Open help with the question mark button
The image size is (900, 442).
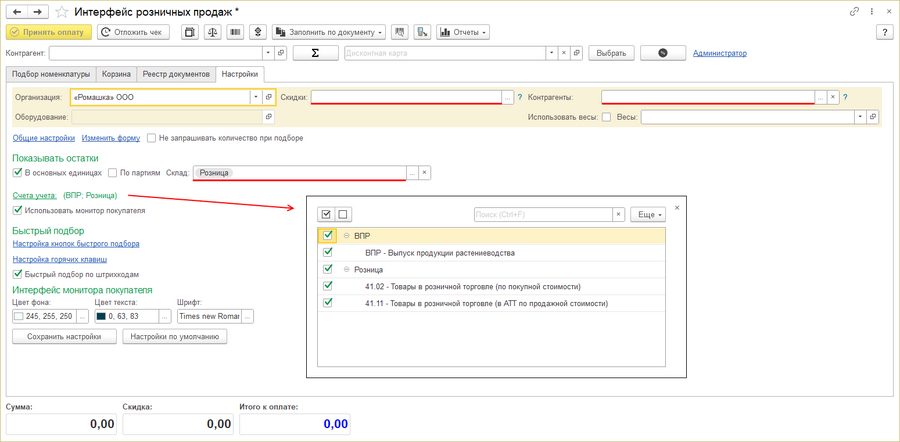click(x=885, y=32)
